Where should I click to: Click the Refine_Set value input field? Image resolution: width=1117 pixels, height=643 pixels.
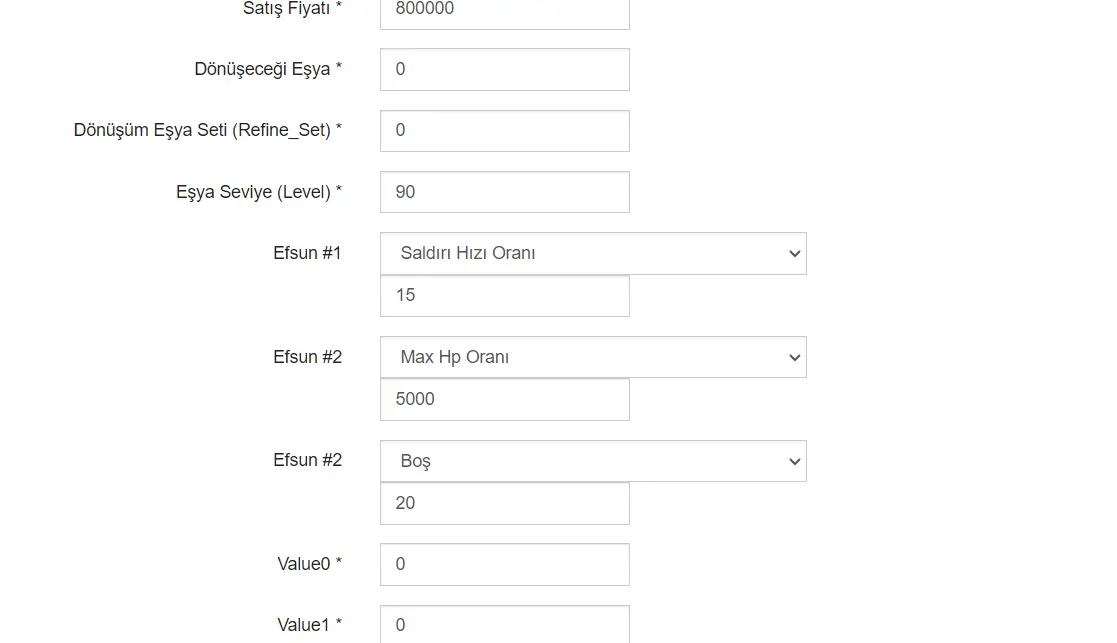pos(504,131)
